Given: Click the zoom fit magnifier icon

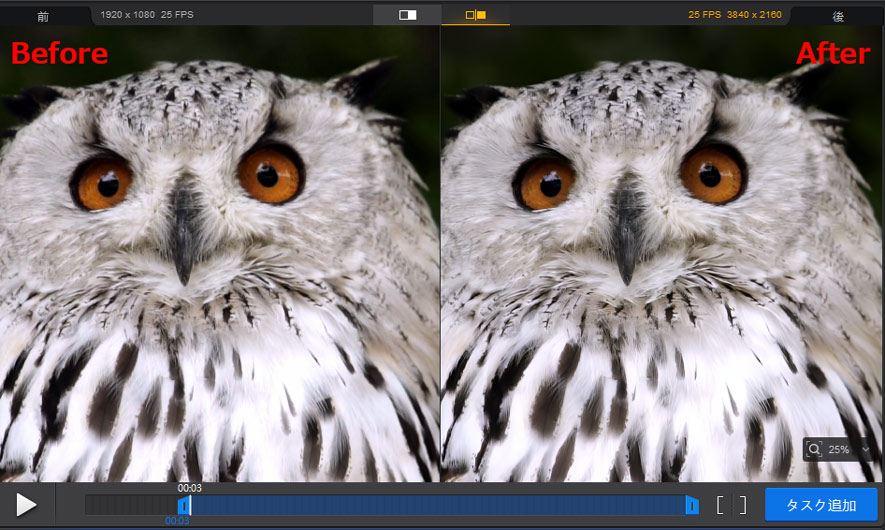Looking at the screenshot, I should (x=814, y=449).
